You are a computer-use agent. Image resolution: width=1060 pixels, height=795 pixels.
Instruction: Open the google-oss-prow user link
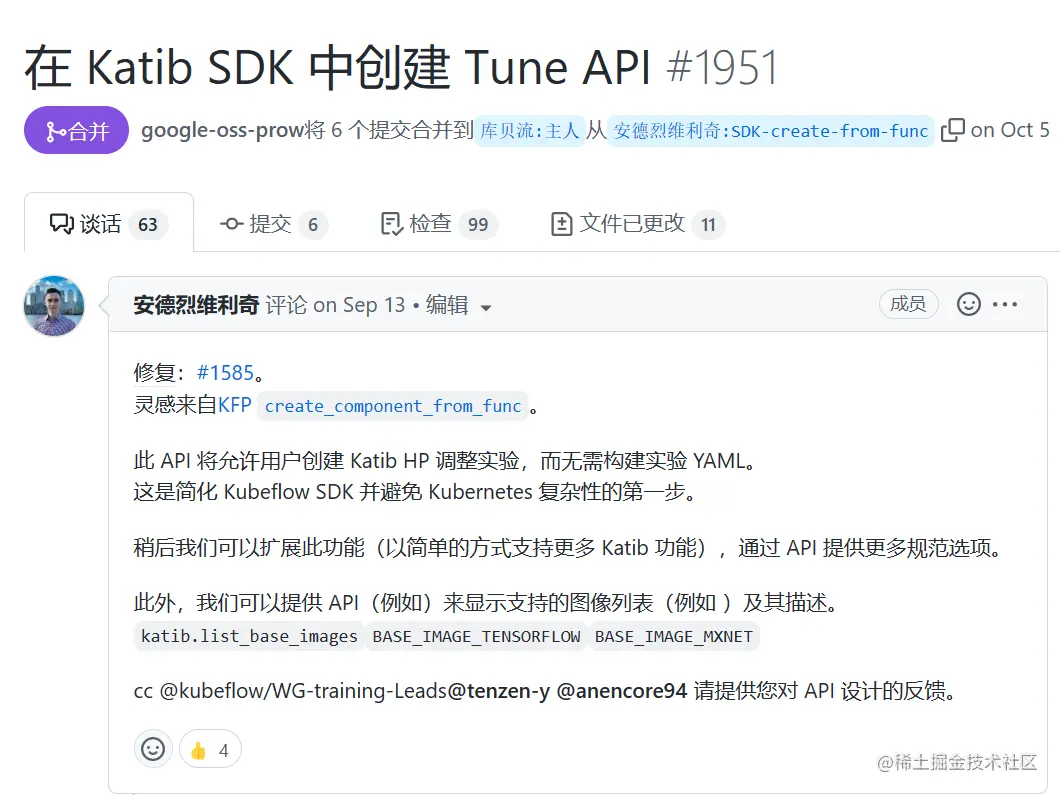(x=222, y=130)
